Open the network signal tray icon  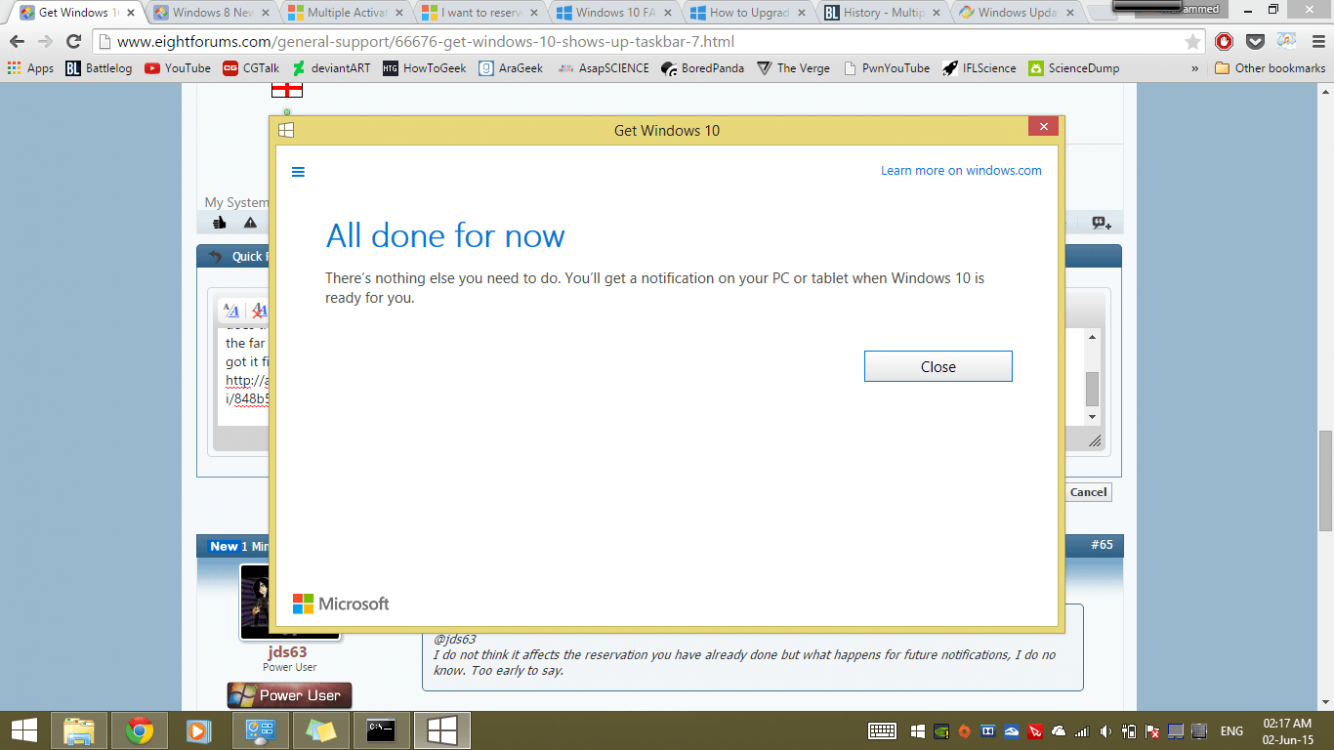click(x=1082, y=732)
